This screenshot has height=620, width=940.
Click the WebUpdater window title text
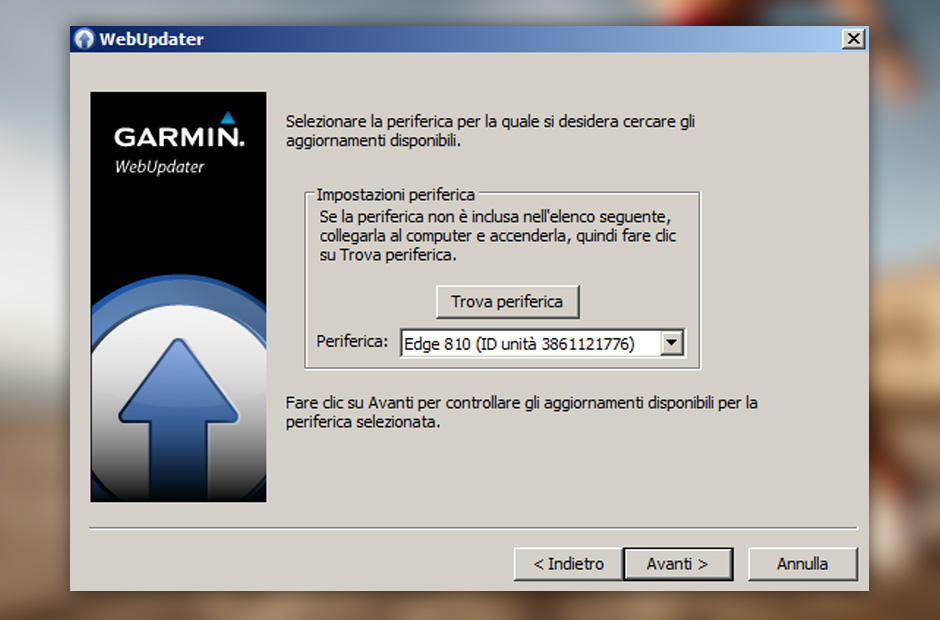tap(152, 40)
